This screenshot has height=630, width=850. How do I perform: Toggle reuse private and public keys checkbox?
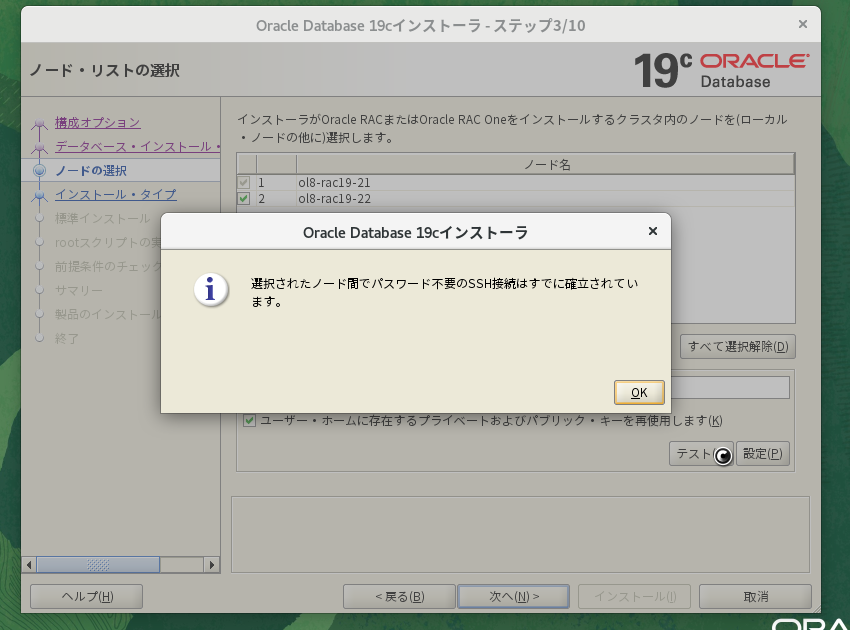[x=249, y=420]
